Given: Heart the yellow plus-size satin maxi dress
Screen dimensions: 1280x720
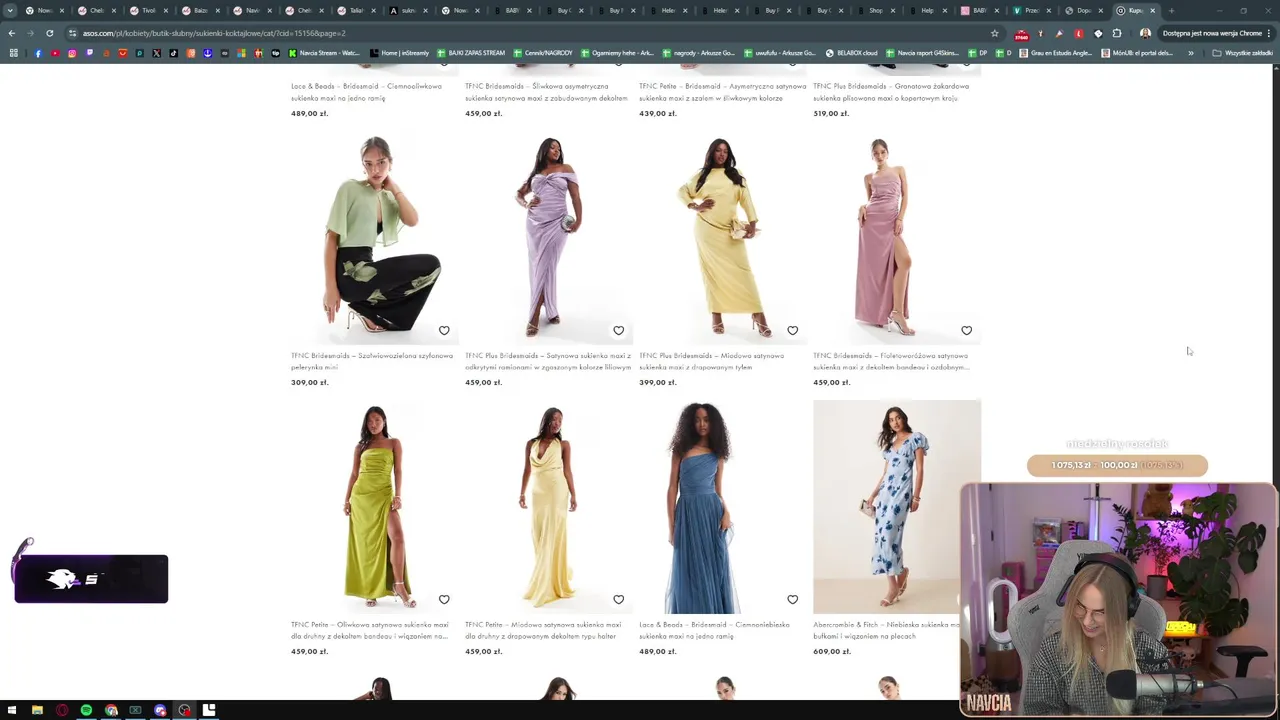Looking at the screenshot, I should point(792,330).
